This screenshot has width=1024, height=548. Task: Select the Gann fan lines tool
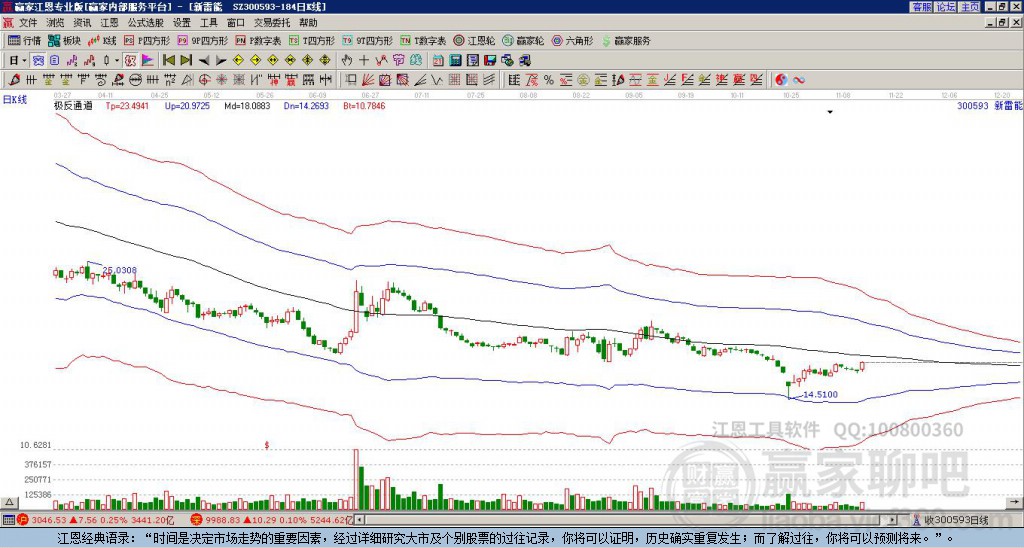pyautogui.click(x=367, y=80)
